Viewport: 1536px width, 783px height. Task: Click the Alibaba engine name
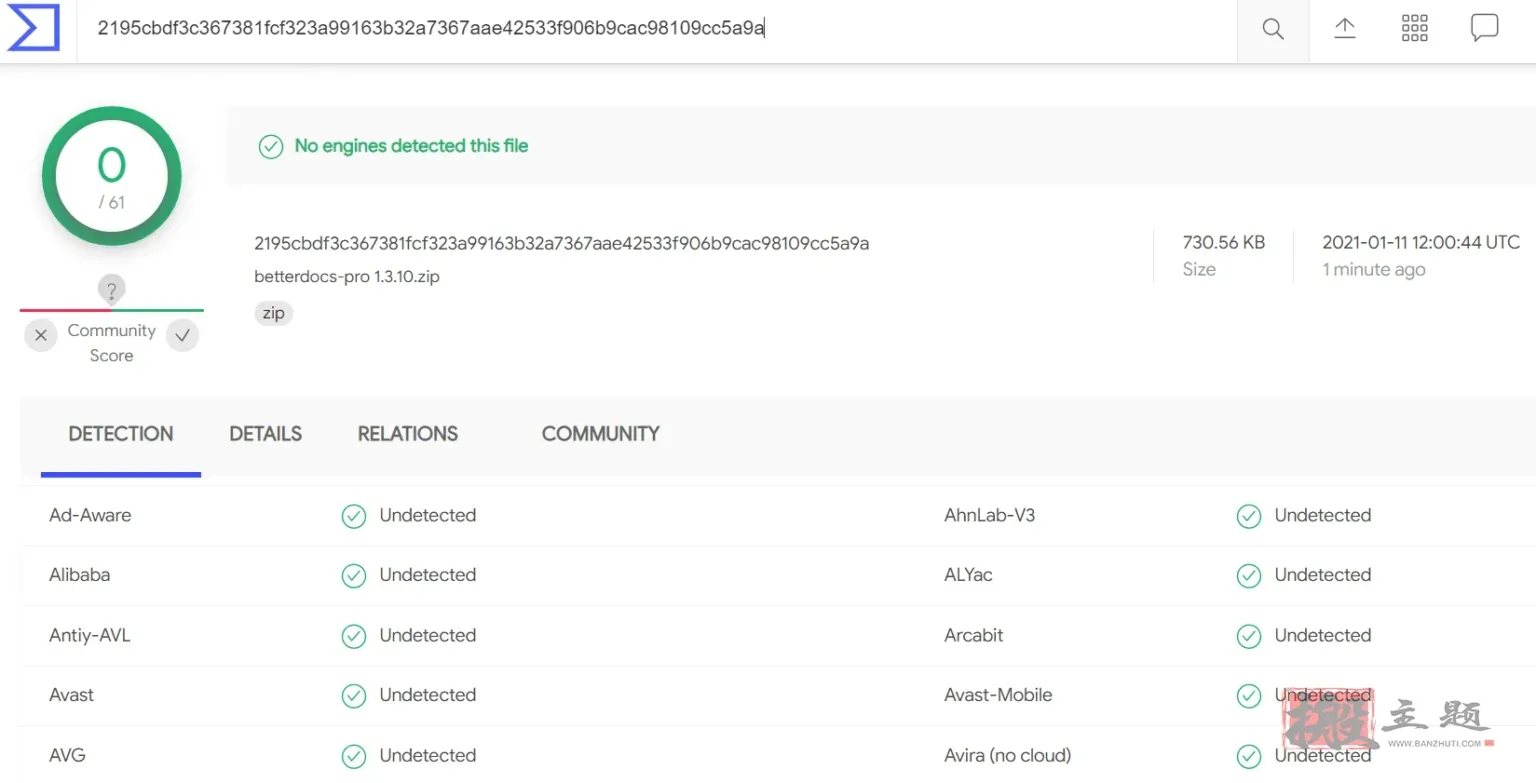80,575
